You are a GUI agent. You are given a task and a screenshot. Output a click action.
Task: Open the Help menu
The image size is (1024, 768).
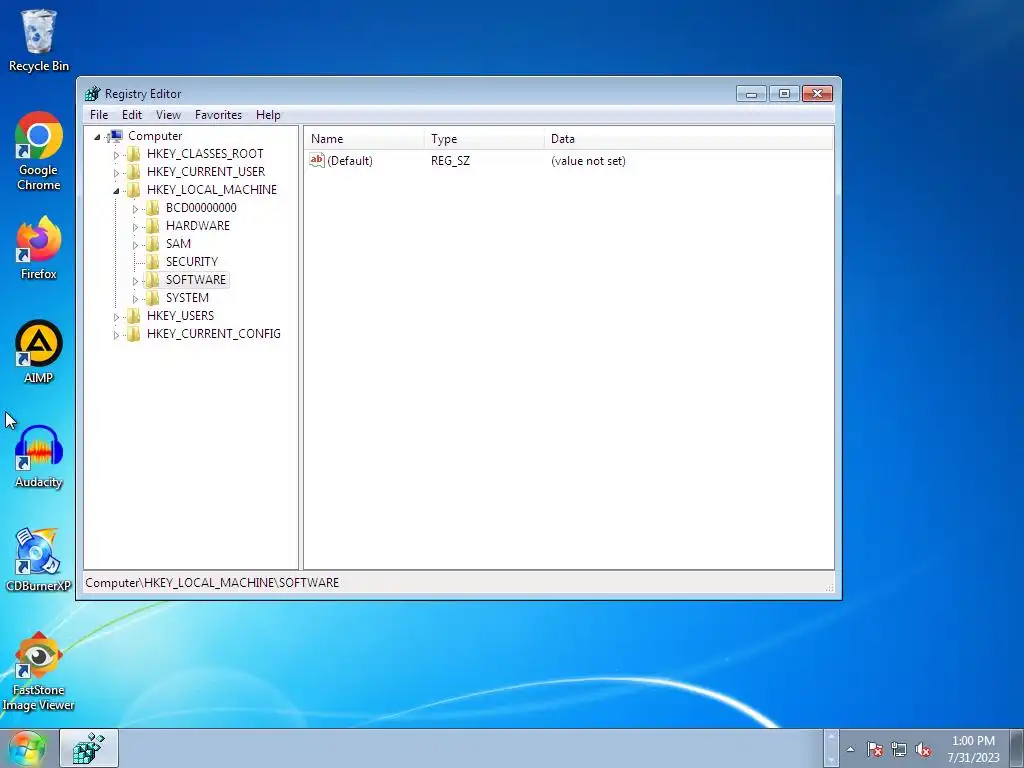click(268, 115)
